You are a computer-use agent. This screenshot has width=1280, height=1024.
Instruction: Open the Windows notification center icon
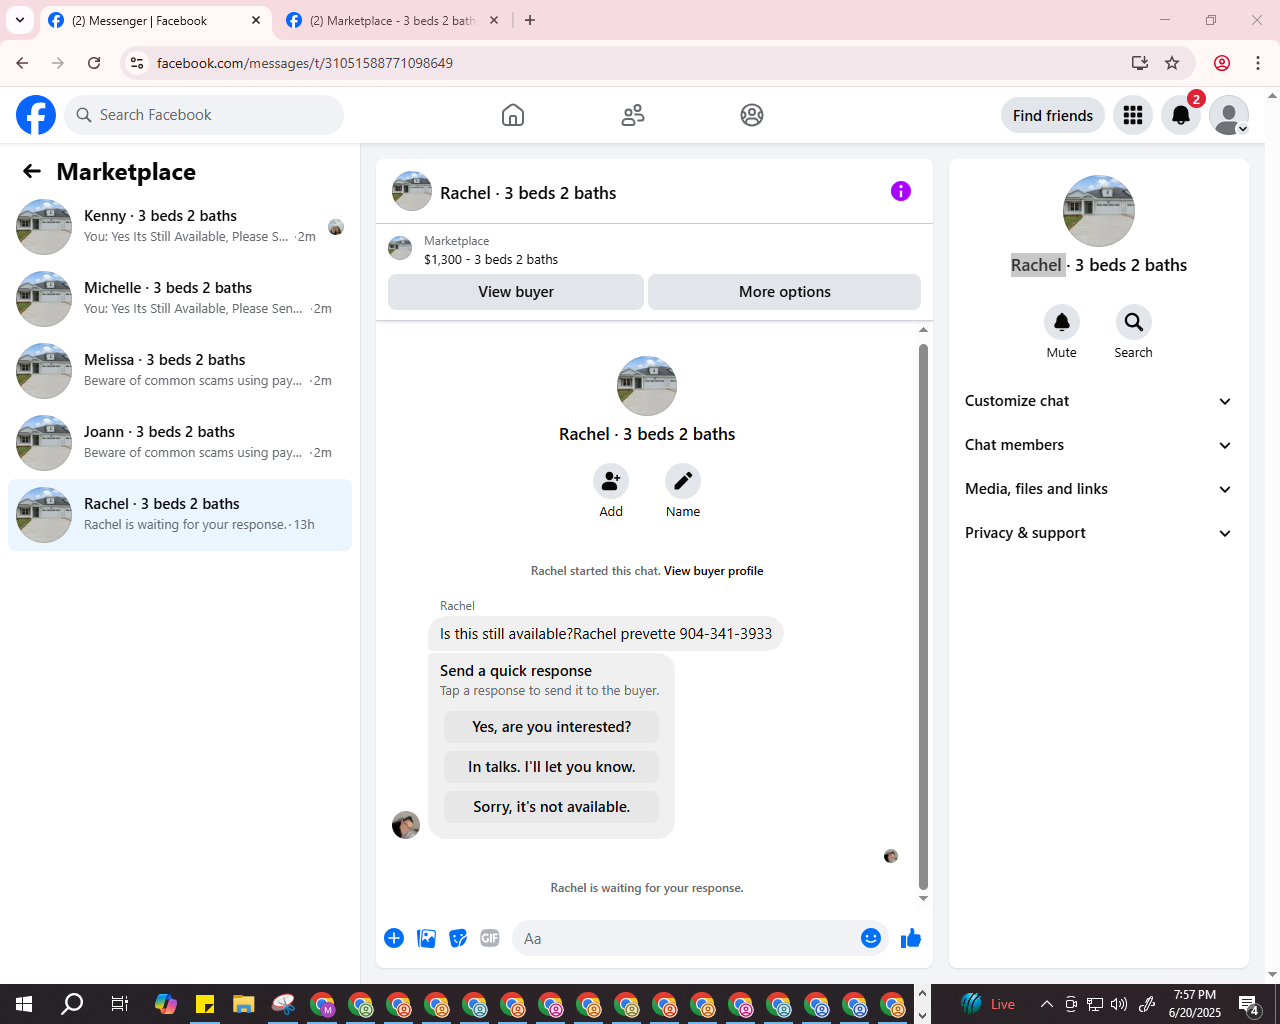(x=1249, y=1004)
